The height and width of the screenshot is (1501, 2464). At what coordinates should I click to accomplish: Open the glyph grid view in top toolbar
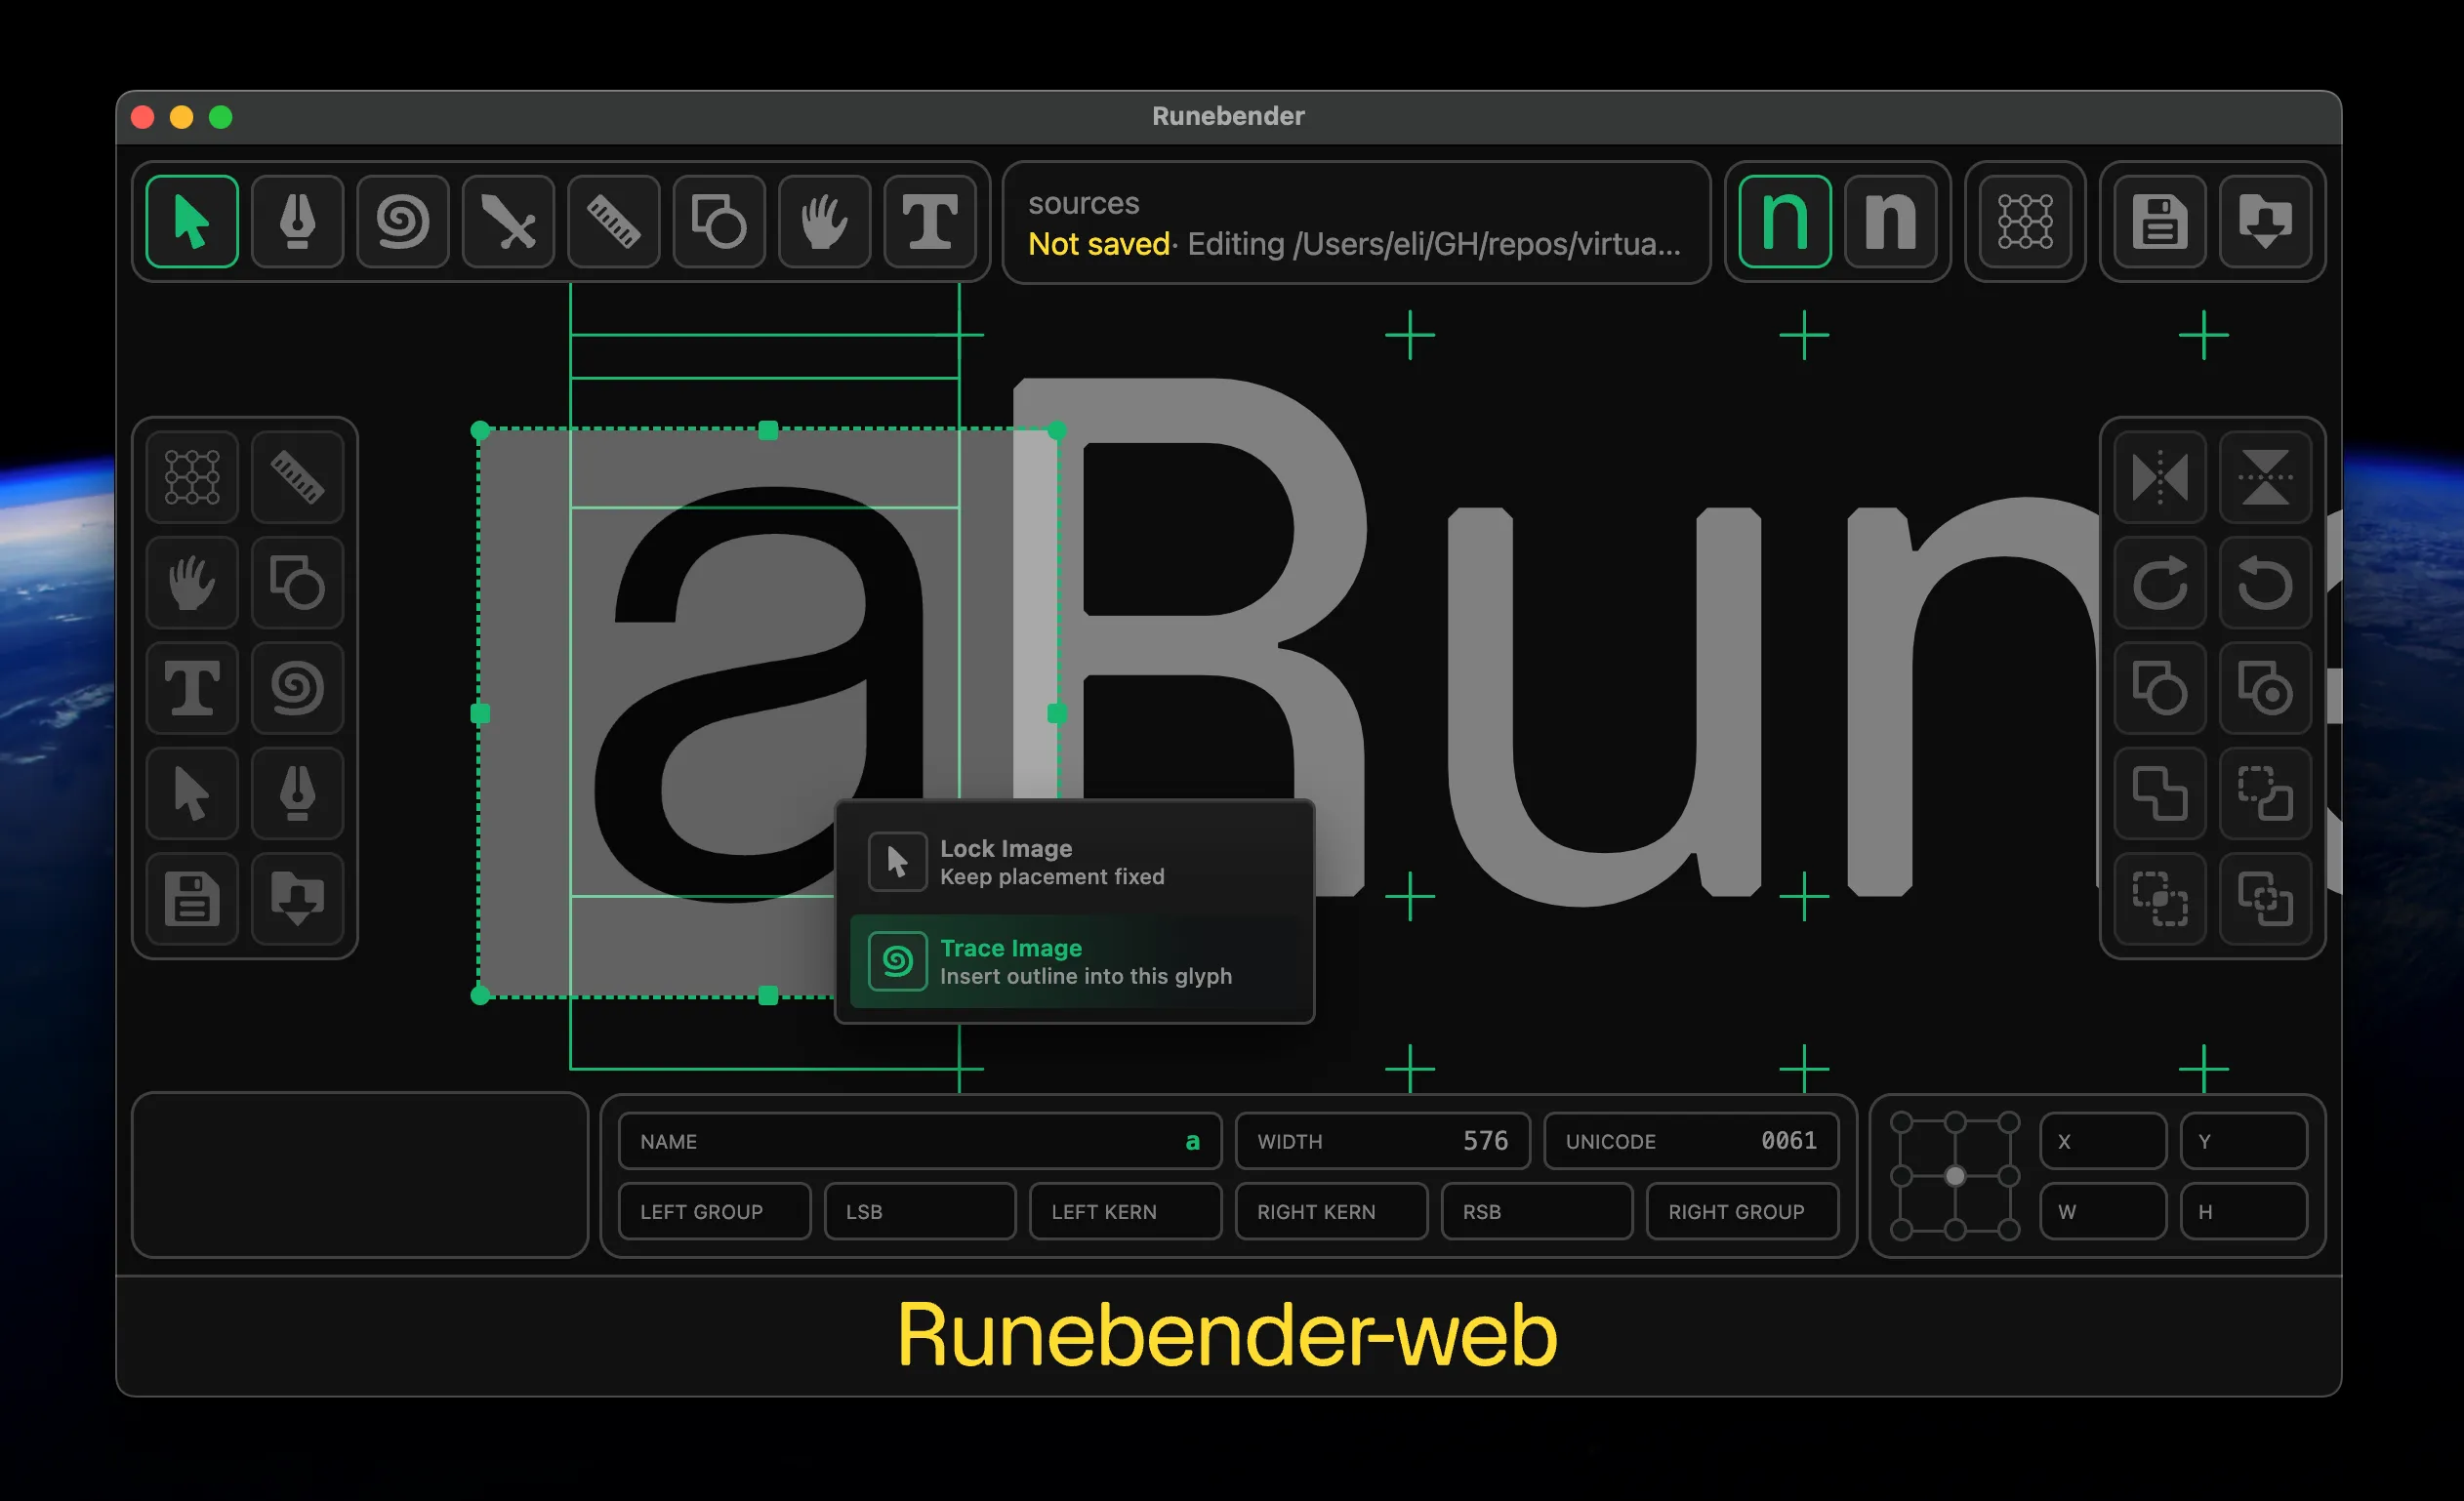2025,221
